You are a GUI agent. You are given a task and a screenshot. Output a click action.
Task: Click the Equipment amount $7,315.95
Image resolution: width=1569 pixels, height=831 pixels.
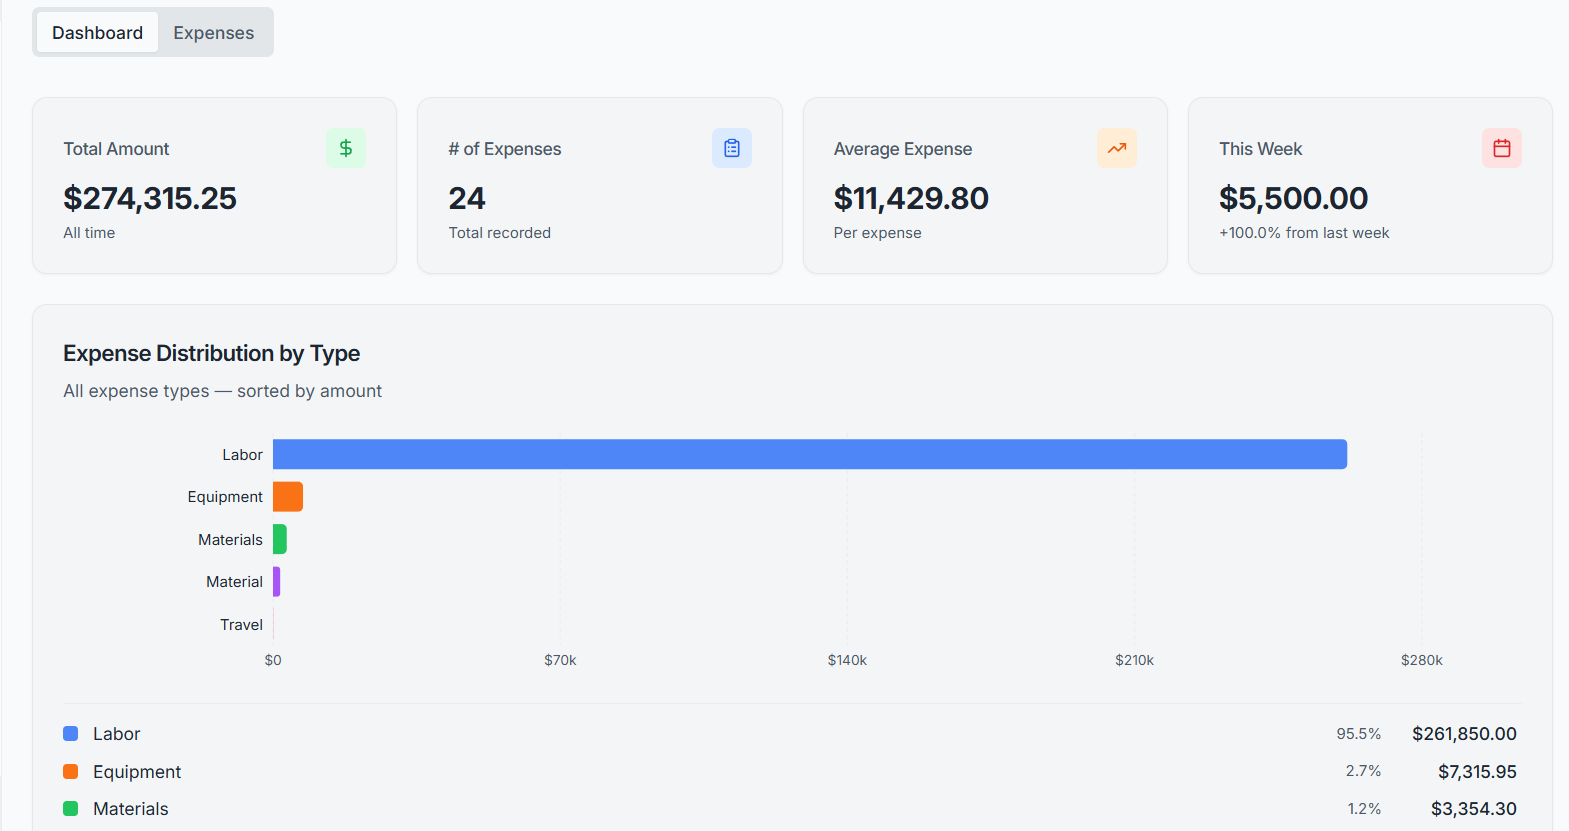pos(1477,772)
